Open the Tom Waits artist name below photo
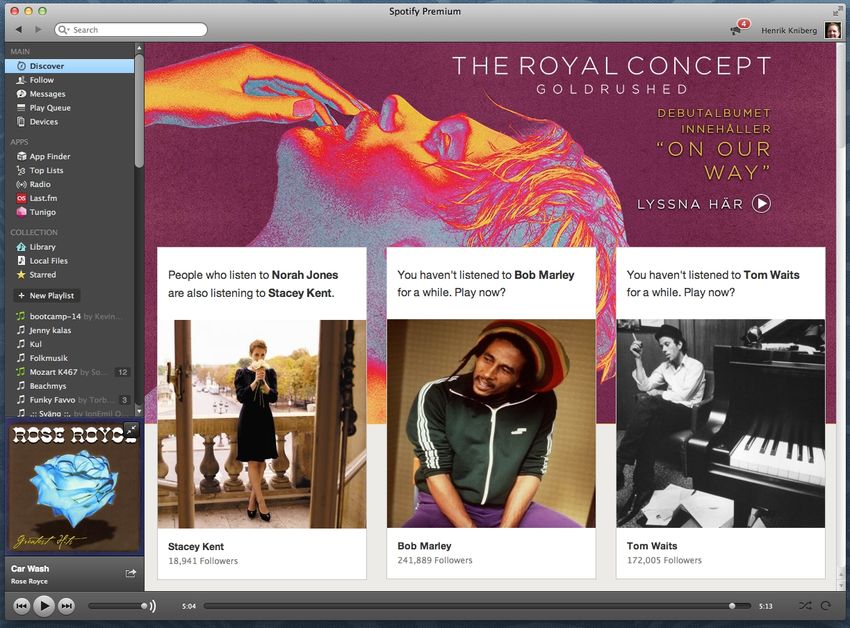The width and height of the screenshot is (850, 628). (652, 546)
